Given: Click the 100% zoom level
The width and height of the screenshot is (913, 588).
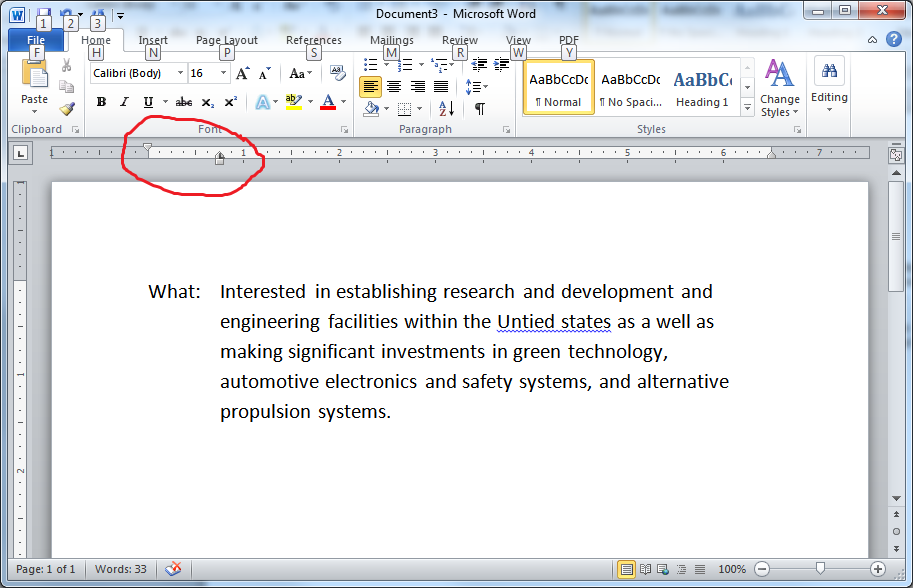Looking at the screenshot, I should point(732,569).
